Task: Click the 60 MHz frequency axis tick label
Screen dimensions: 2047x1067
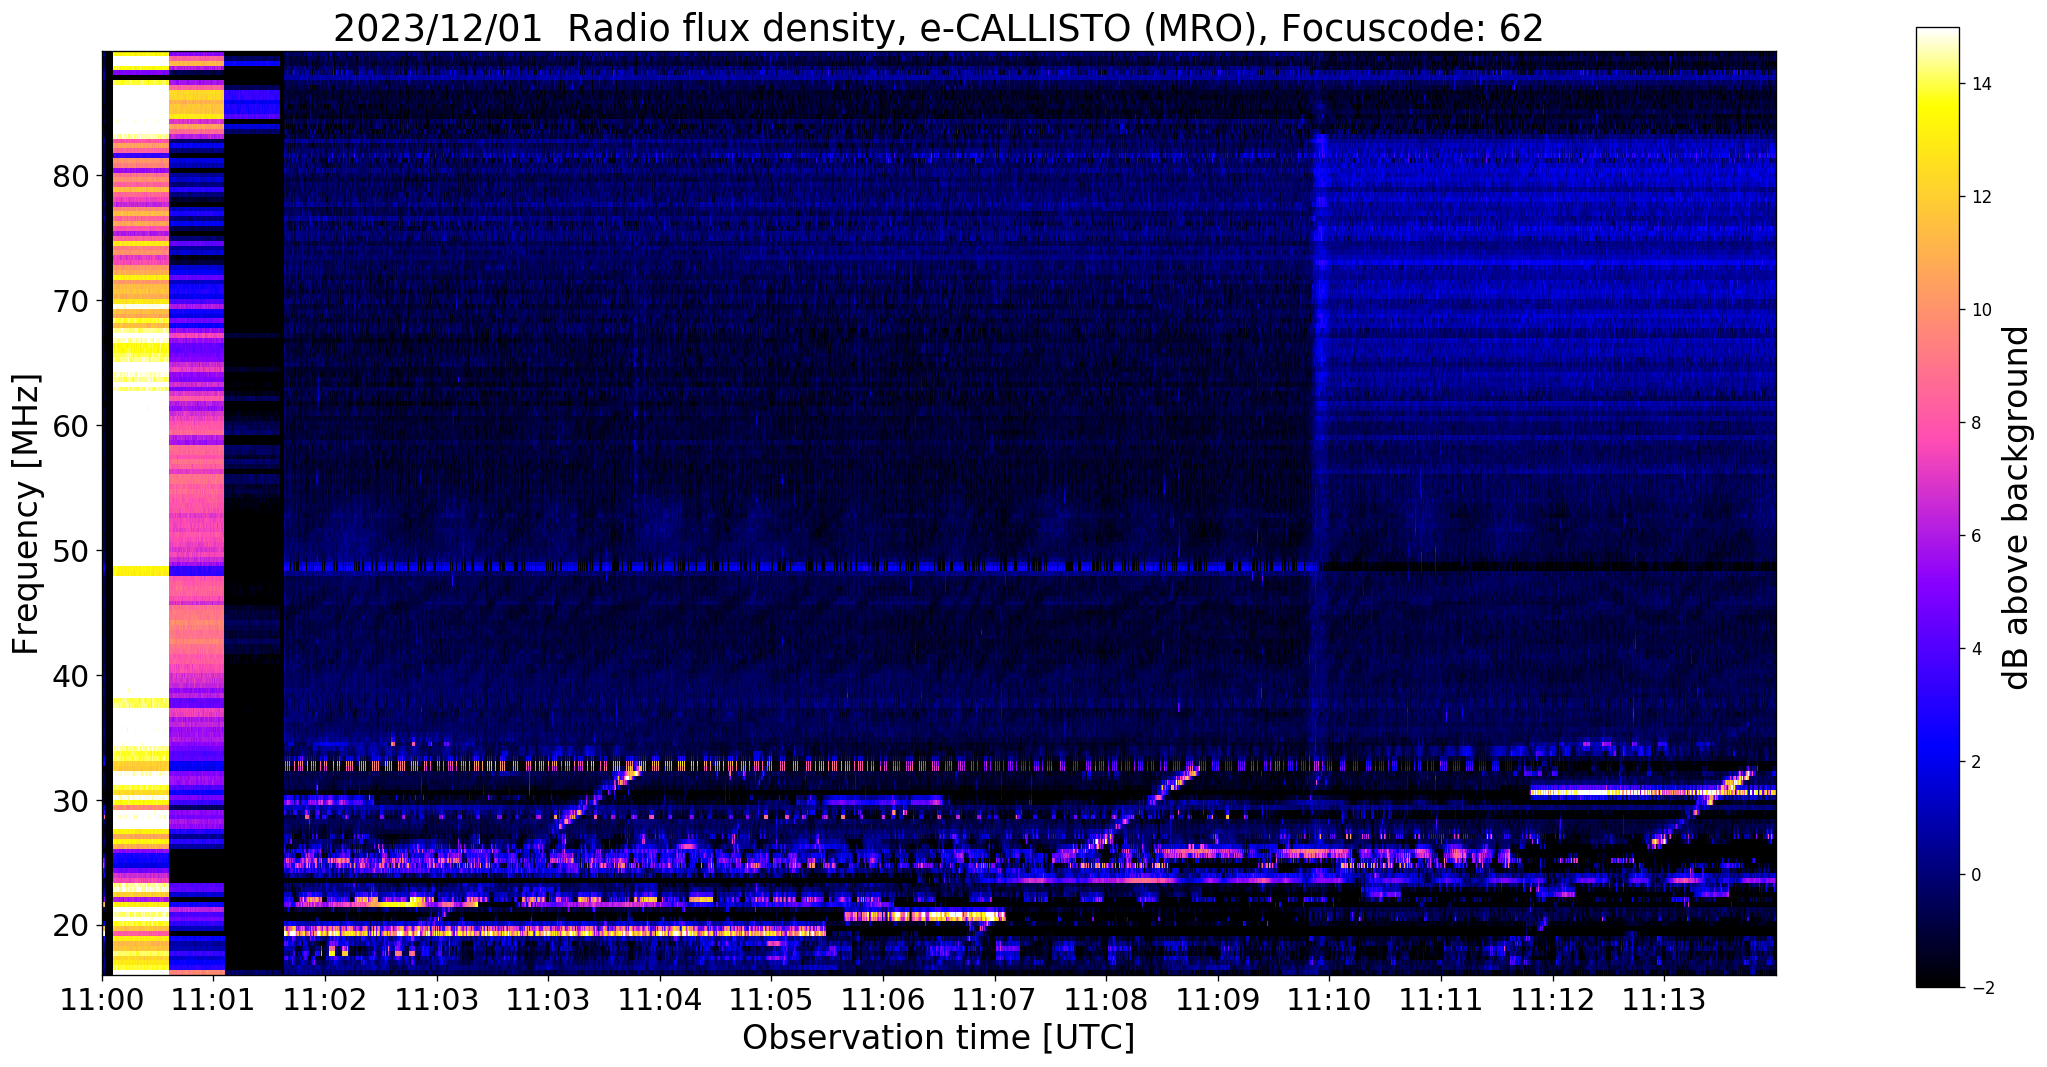Action: (71, 426)
